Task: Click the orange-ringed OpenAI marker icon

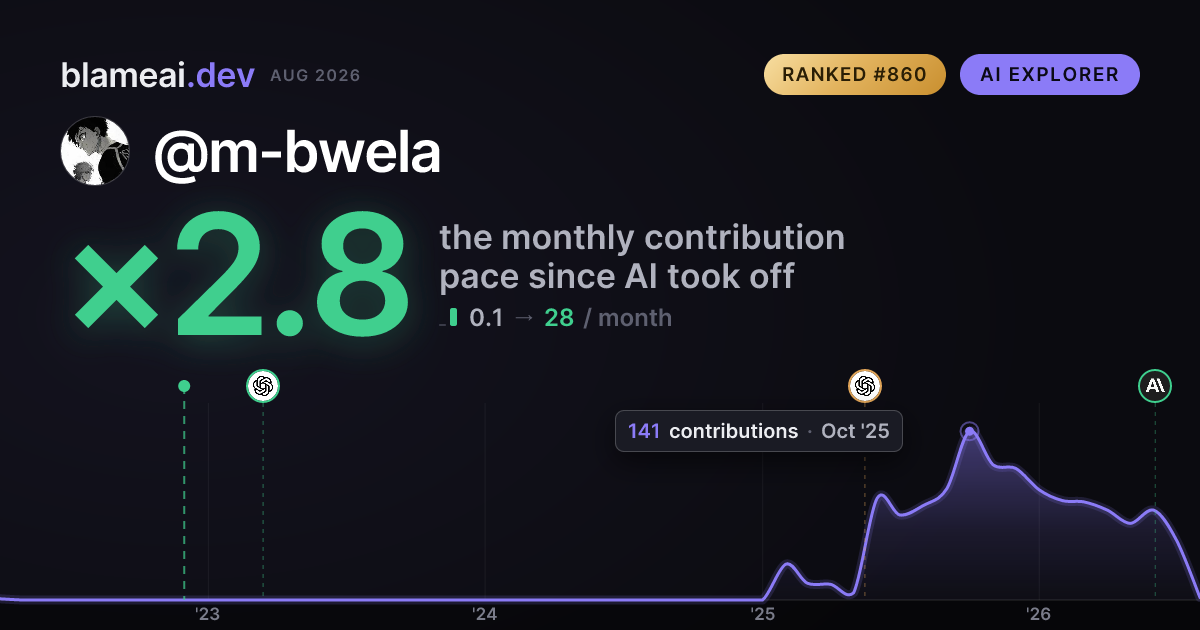Action: pyautogui.click(x=865, y=386)
